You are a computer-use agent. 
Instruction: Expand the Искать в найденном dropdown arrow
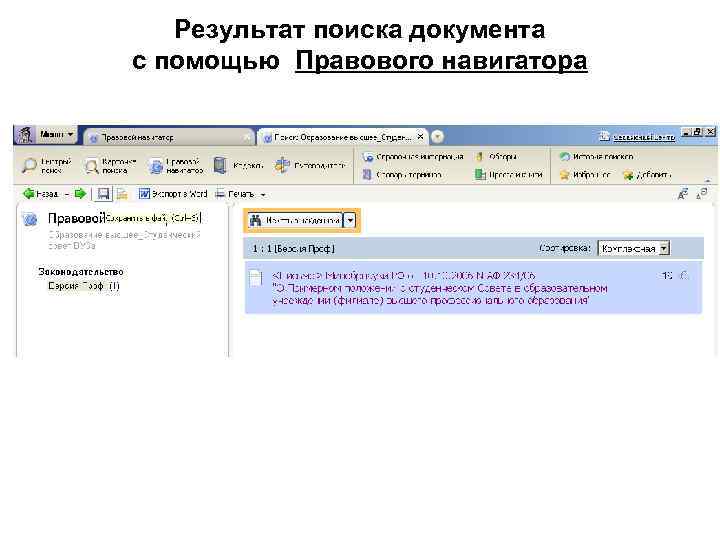[350, 220]
